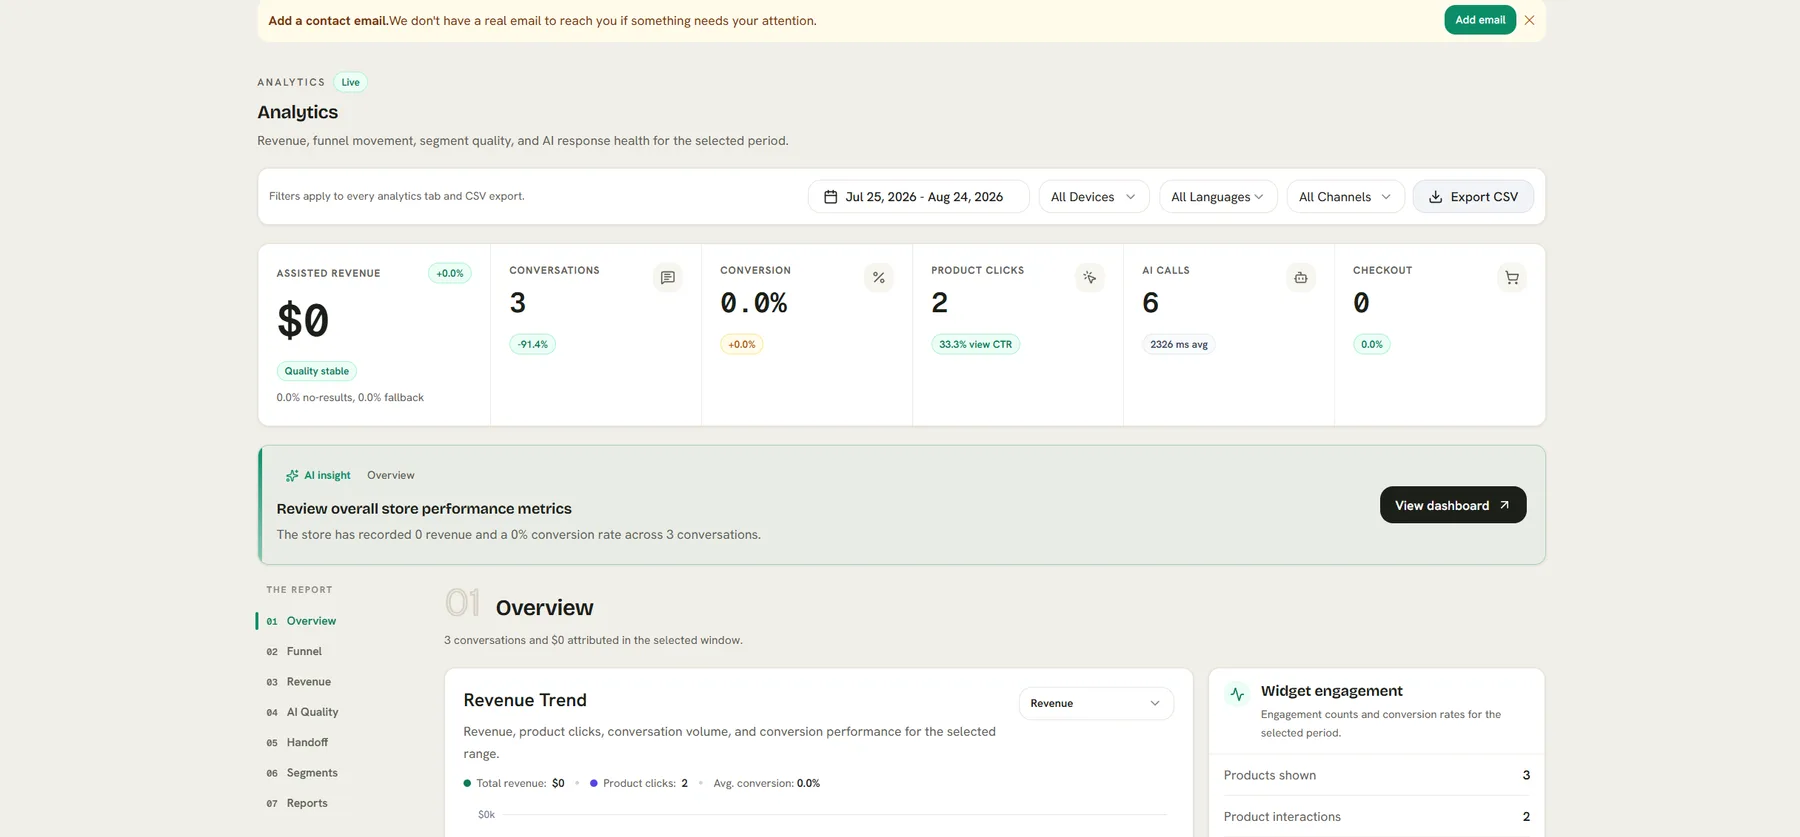
Task: Click the 0.0% checkout badge
Action: tap(1372, 344)
